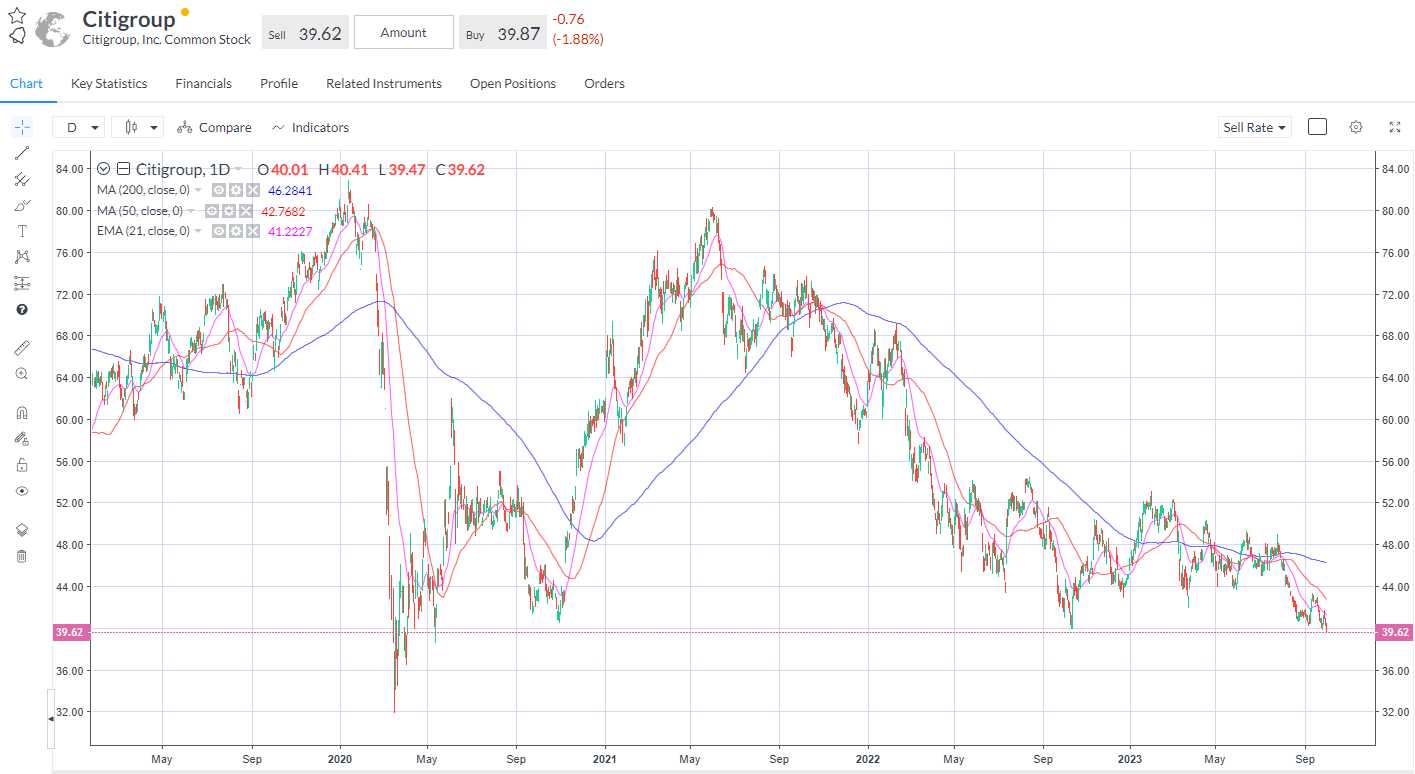Click the Sell 39.62 button
The height and width of the screenshot is (774, 1415).
pyautogui.click(x=305, y=31)
